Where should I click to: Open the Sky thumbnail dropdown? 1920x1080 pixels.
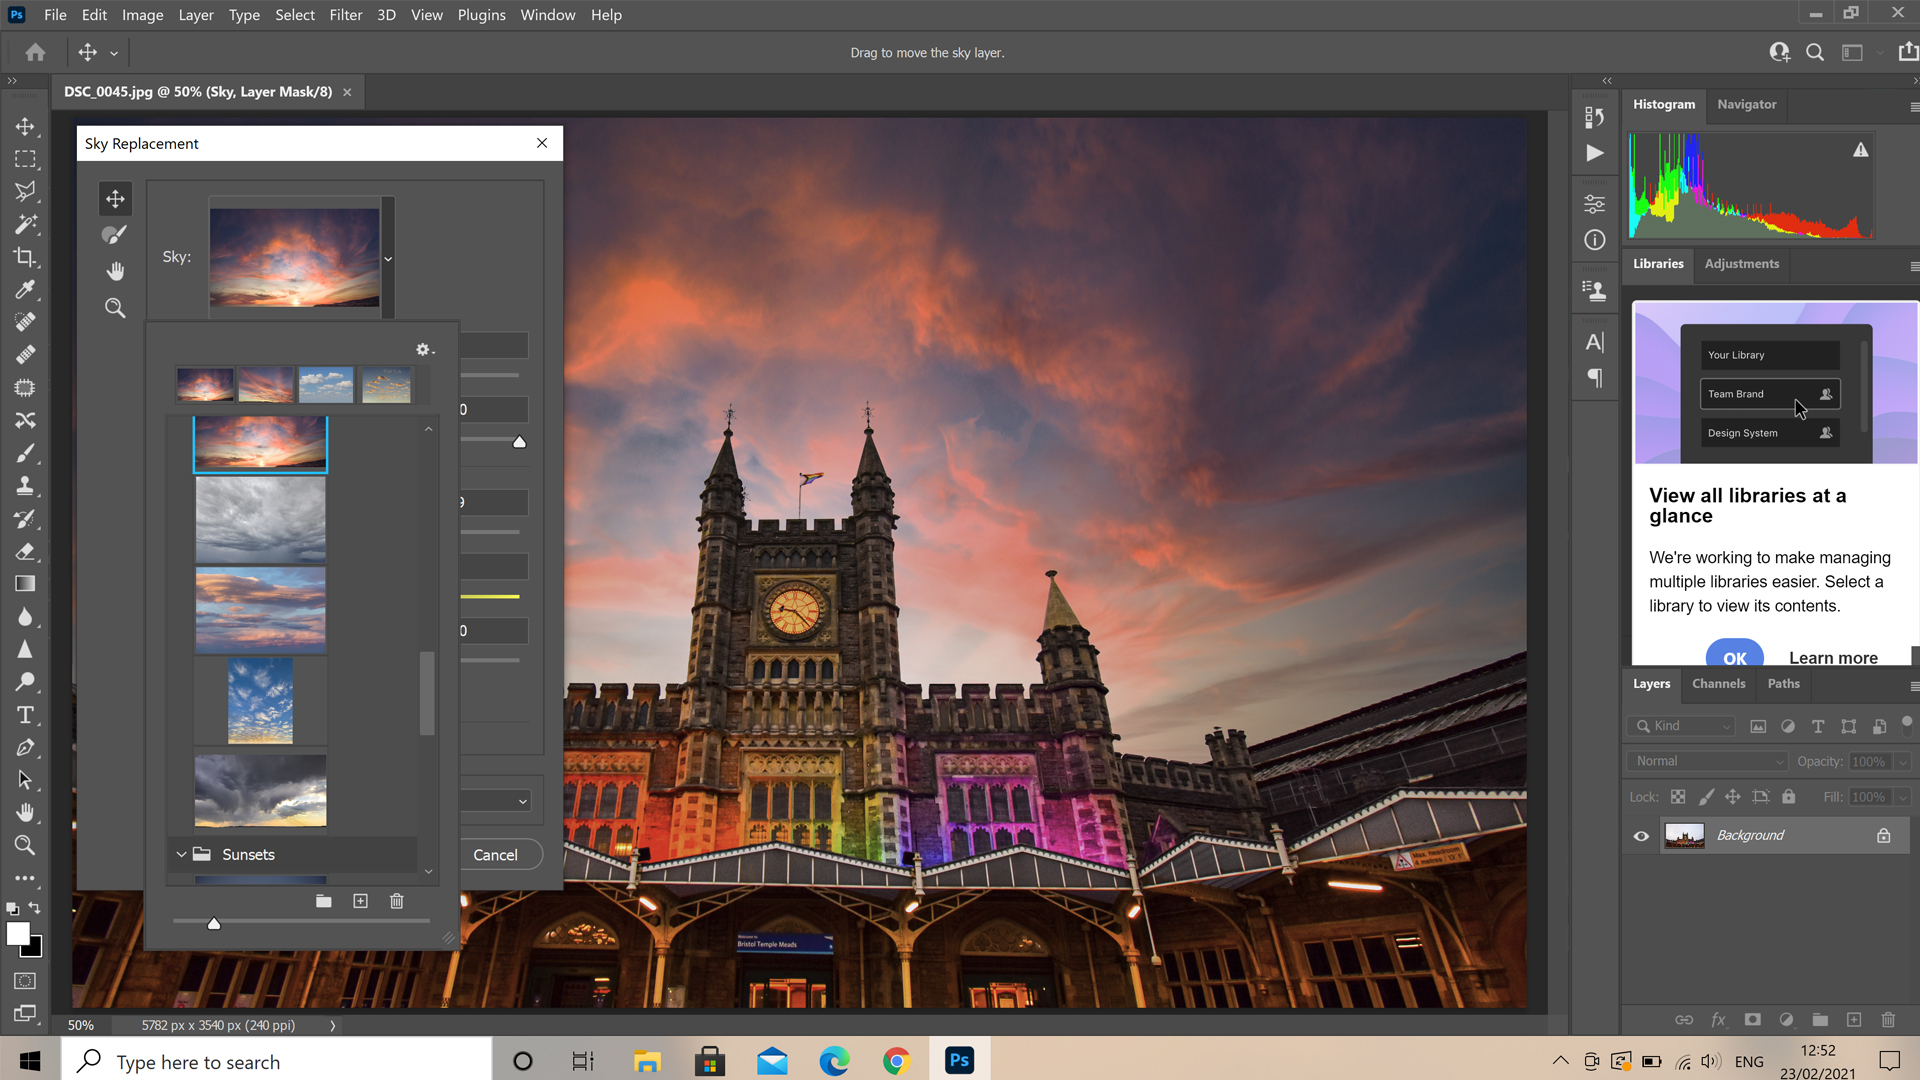coord(388,258)
